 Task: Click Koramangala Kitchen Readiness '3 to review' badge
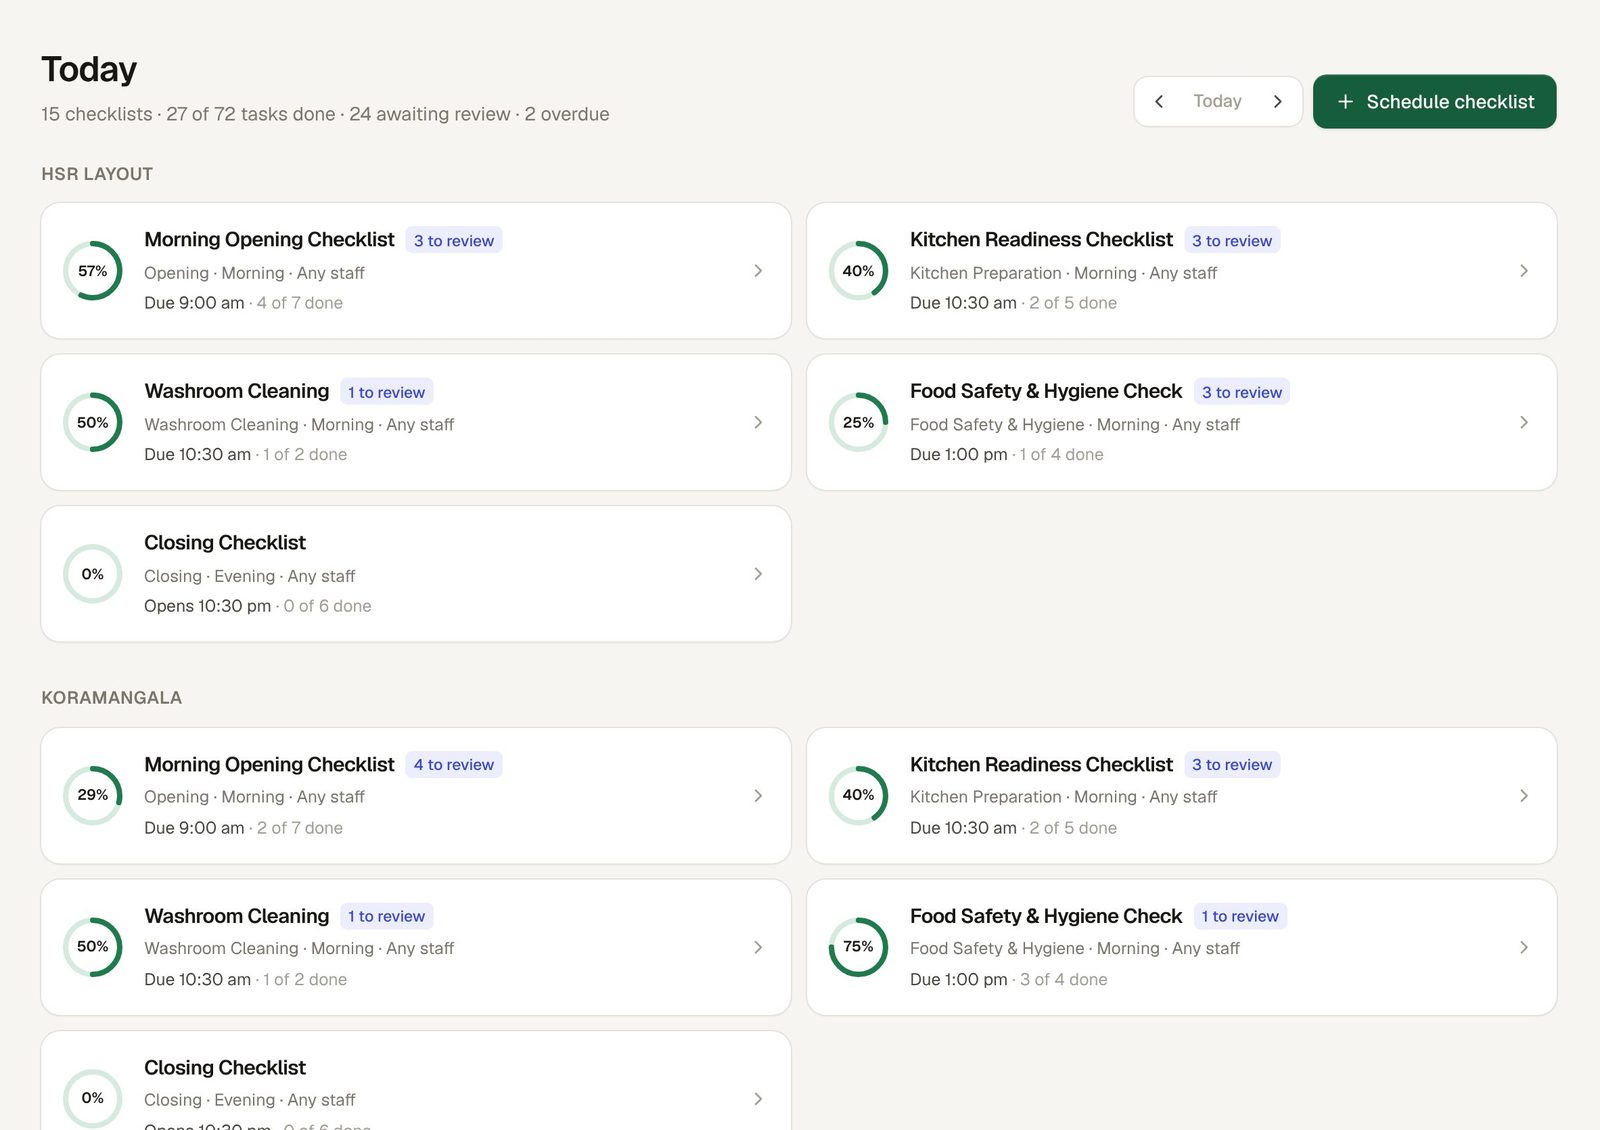1232,765
